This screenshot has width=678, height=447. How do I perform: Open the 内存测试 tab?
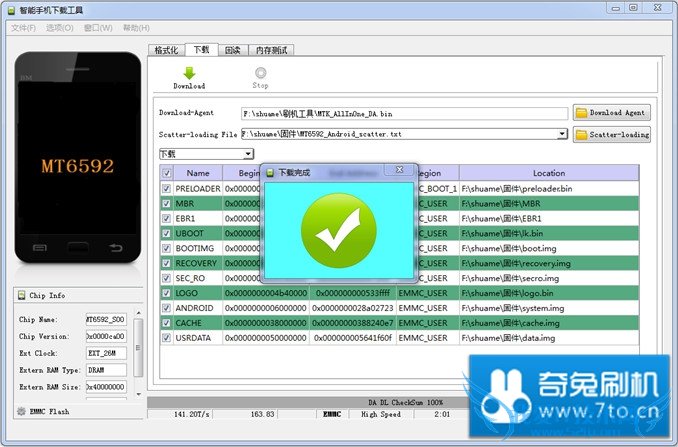pyautogui.click(x=272, y=50)
